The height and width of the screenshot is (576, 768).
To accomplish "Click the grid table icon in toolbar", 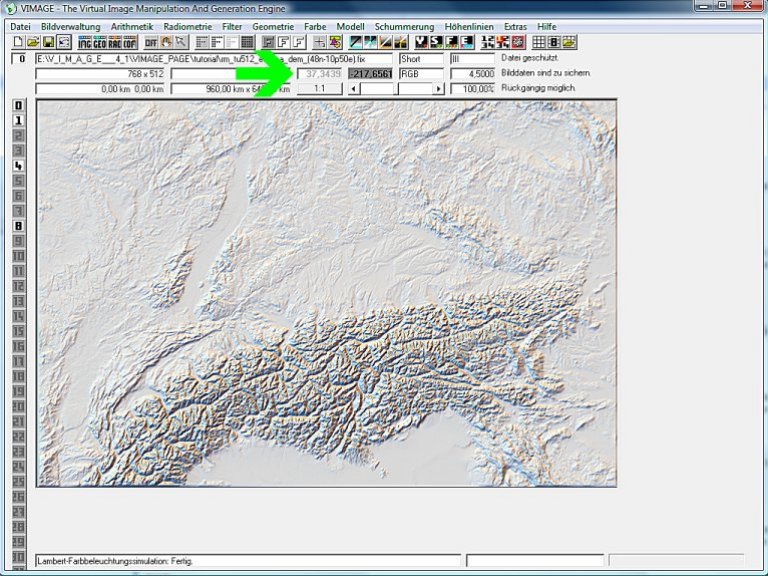I will pyautogui.click(x=538, y=43).
